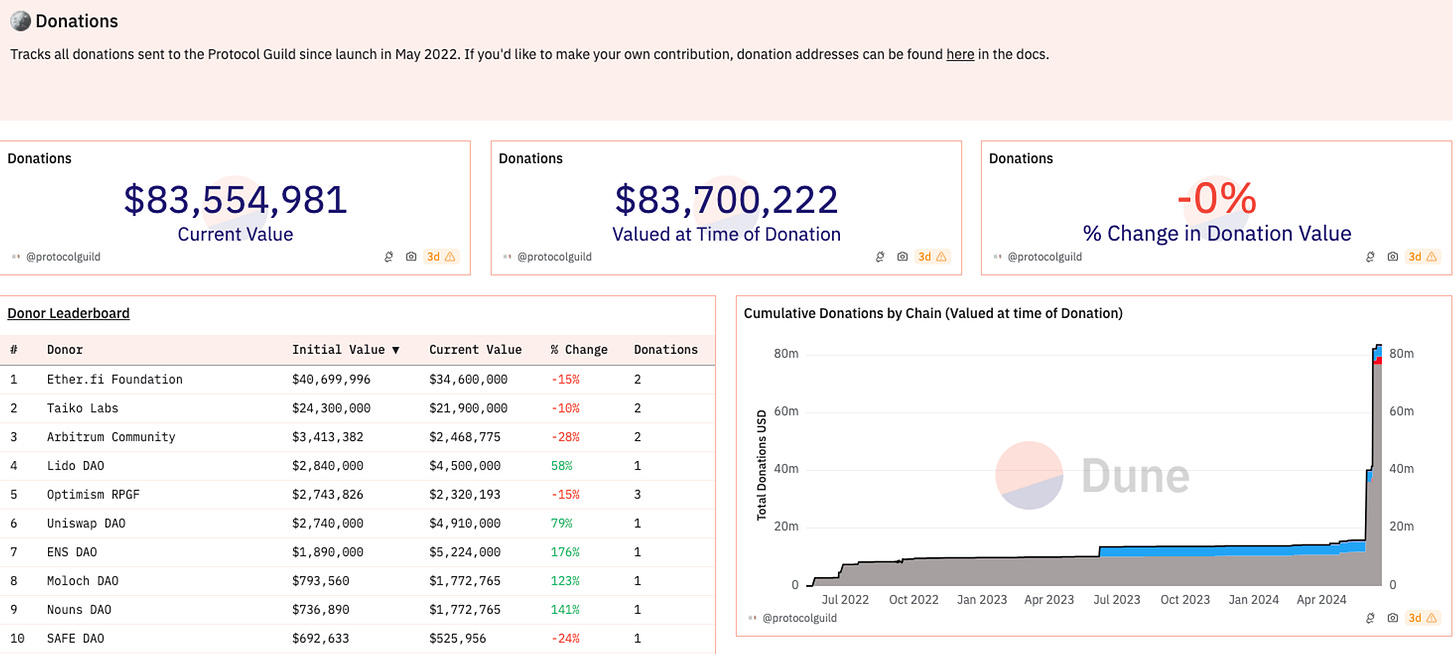Click the 141% change cell

(x=565, y=610)
